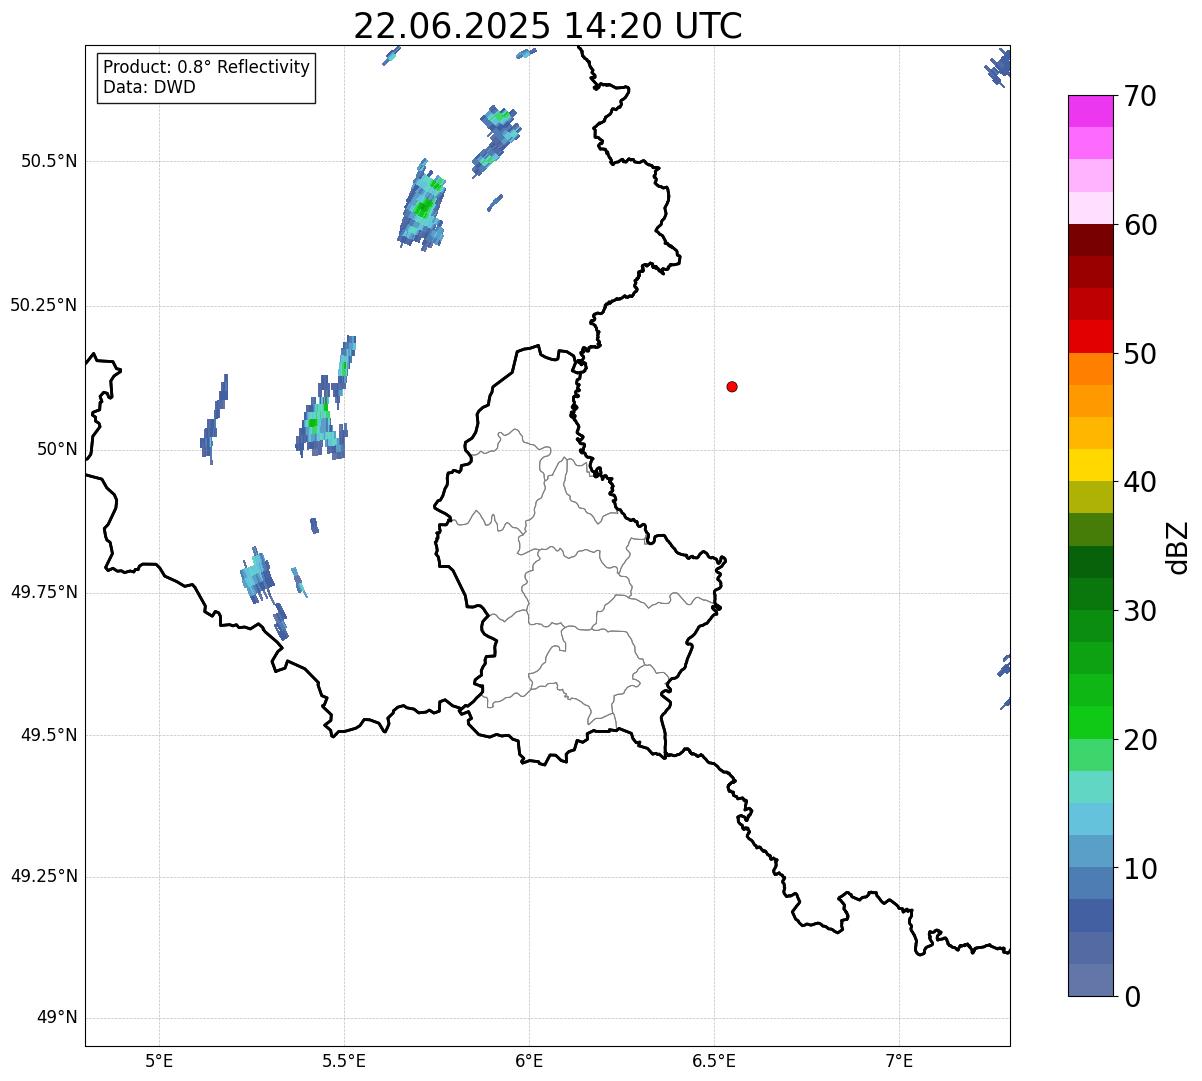Click the green-core radar echo near 50.4°N 5.7°E

click(x=423, y=207)
